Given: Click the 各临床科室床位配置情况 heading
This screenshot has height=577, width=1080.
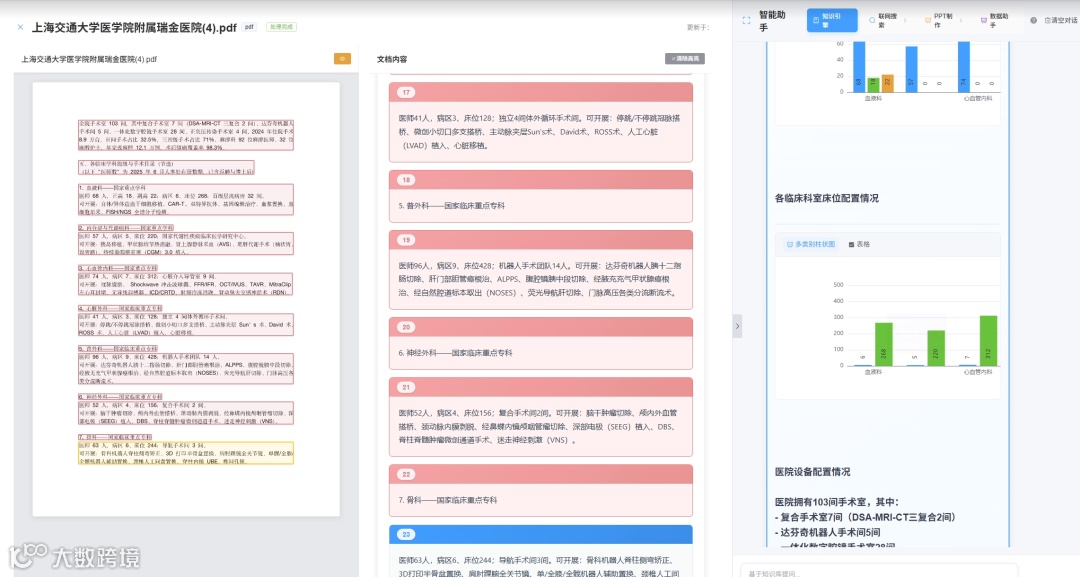Looking at the screenshot, I should [x=827, y=198].
